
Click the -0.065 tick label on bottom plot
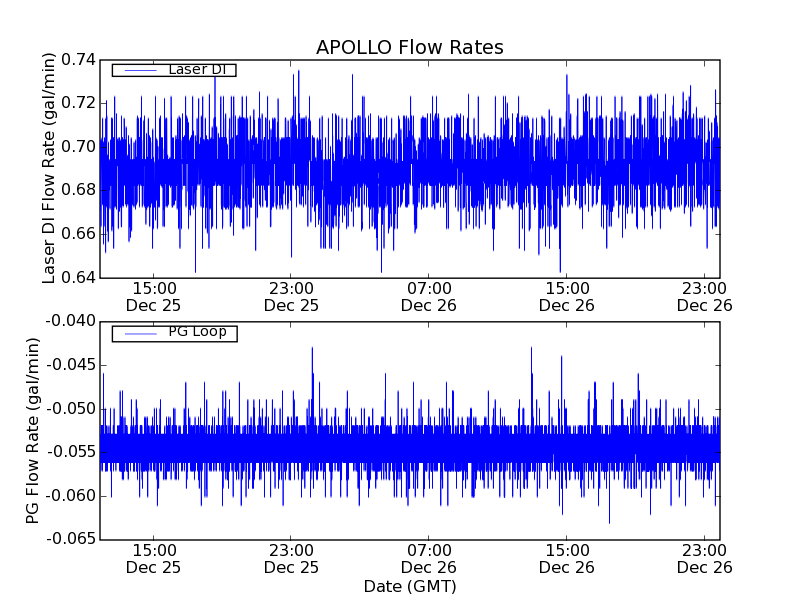[71, 539]
